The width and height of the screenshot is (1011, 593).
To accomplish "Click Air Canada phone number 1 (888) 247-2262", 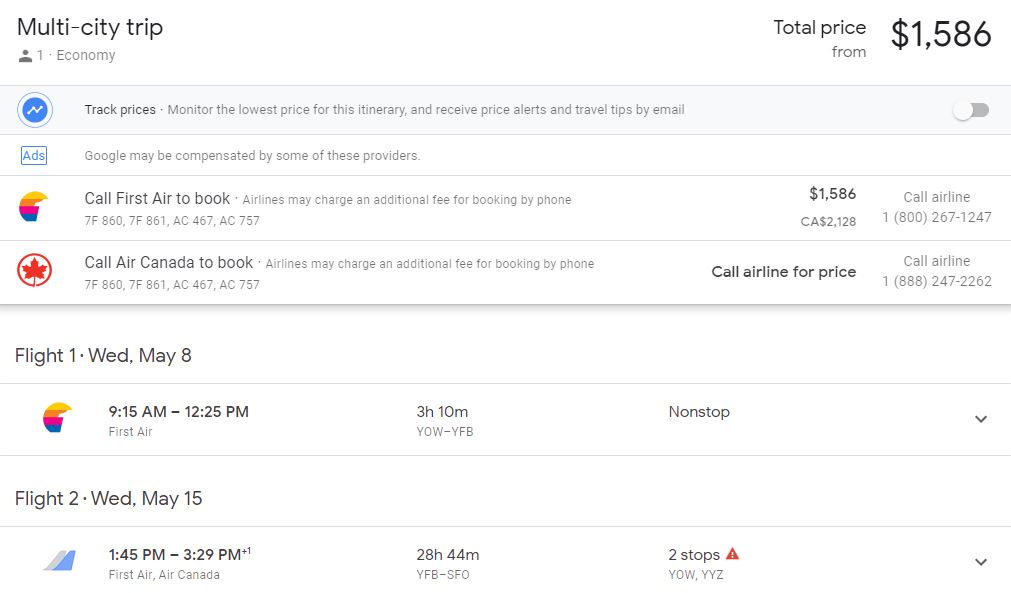I will pyautogui.click(x=936, y=281).
